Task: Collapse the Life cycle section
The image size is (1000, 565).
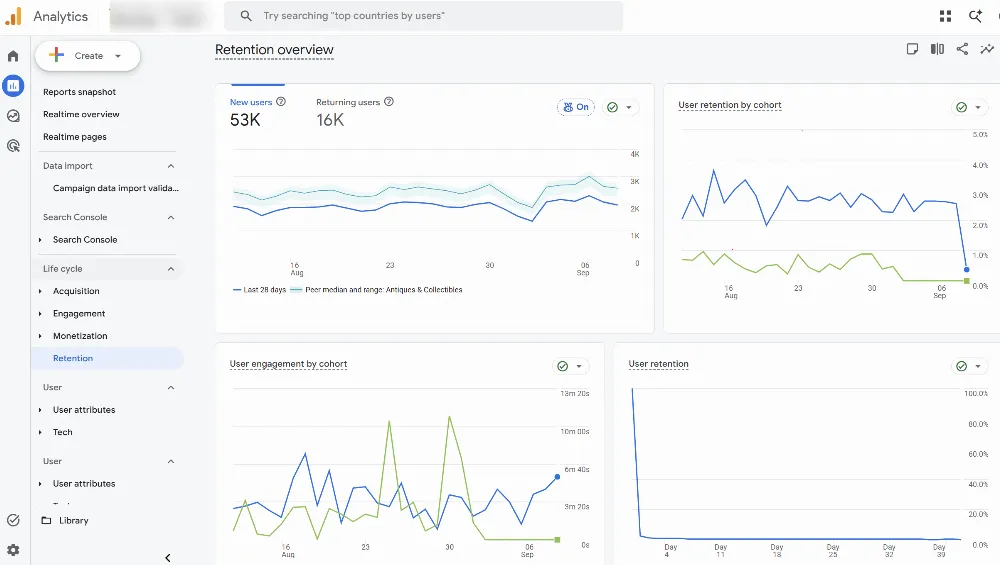Action: coord(171,268)
